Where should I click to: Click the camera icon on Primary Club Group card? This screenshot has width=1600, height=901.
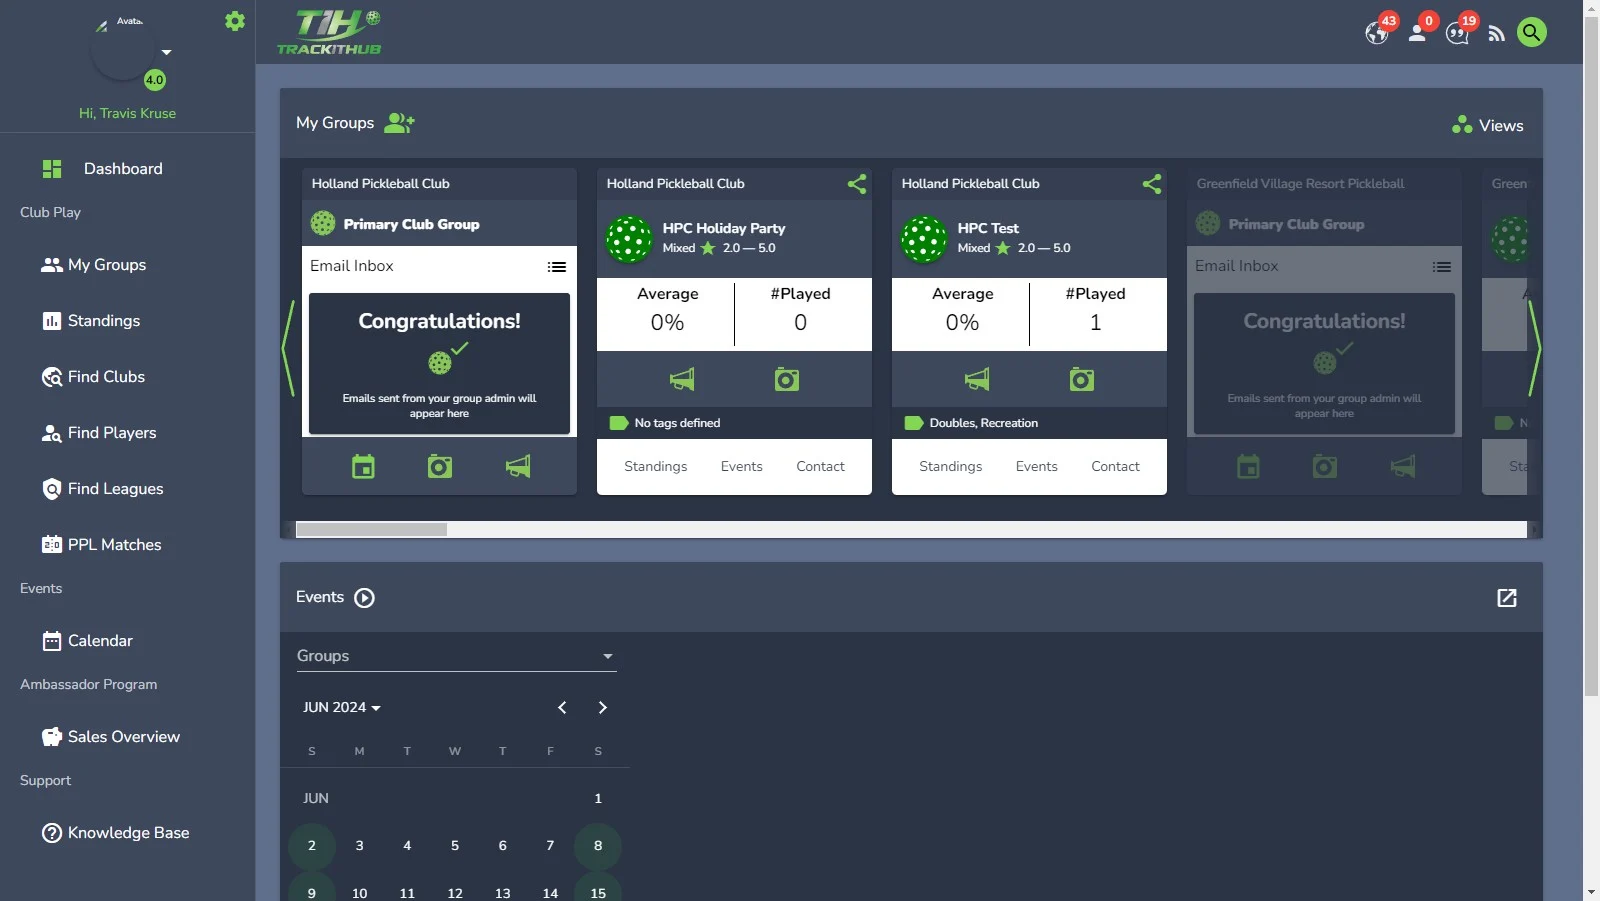tap(440, 466)
